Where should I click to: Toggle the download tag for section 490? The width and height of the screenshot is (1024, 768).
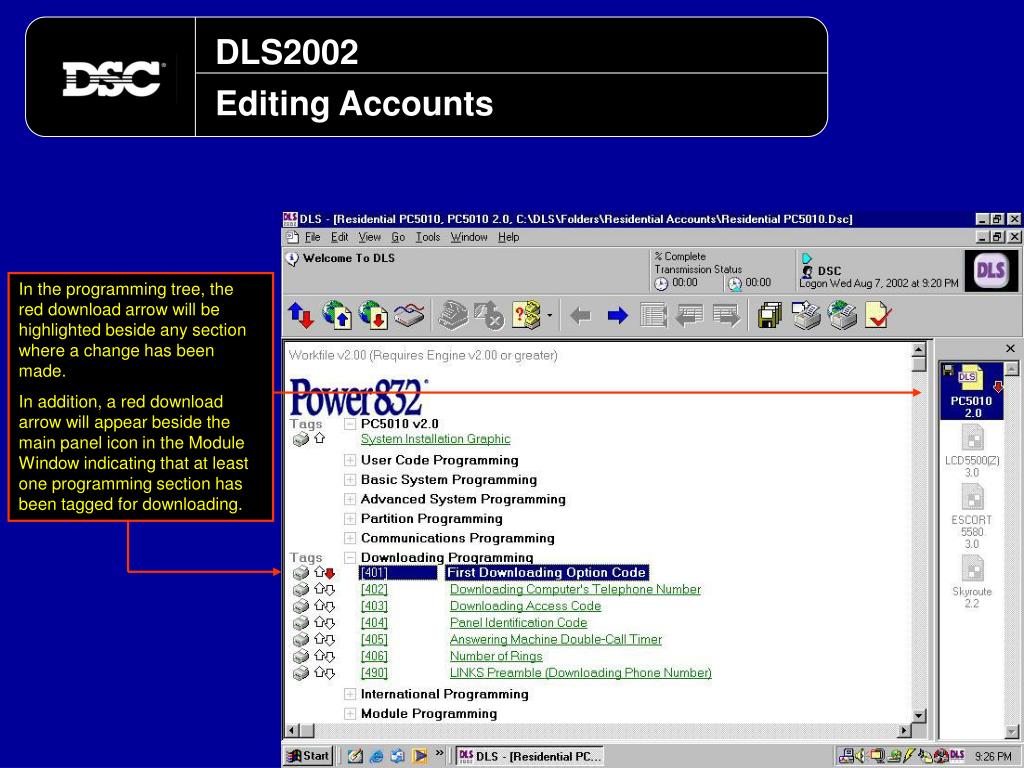(x=330, y=674)
